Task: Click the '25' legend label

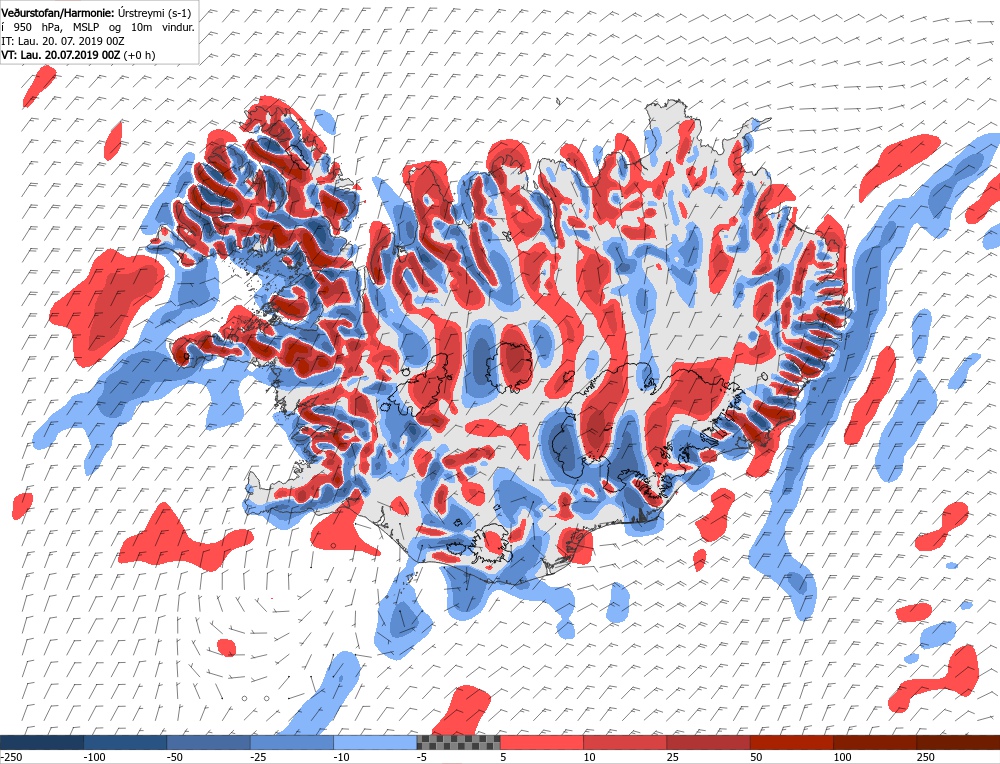Action: pos(673,757)
